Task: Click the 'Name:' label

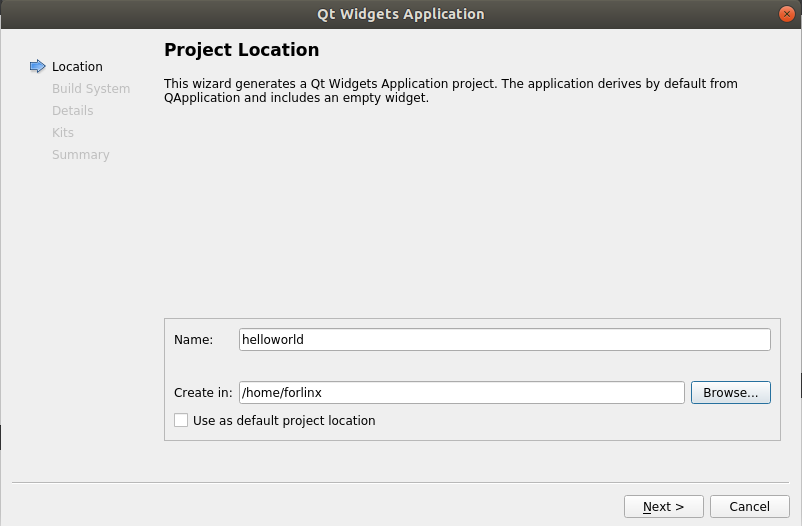Action: coord(193,340)
